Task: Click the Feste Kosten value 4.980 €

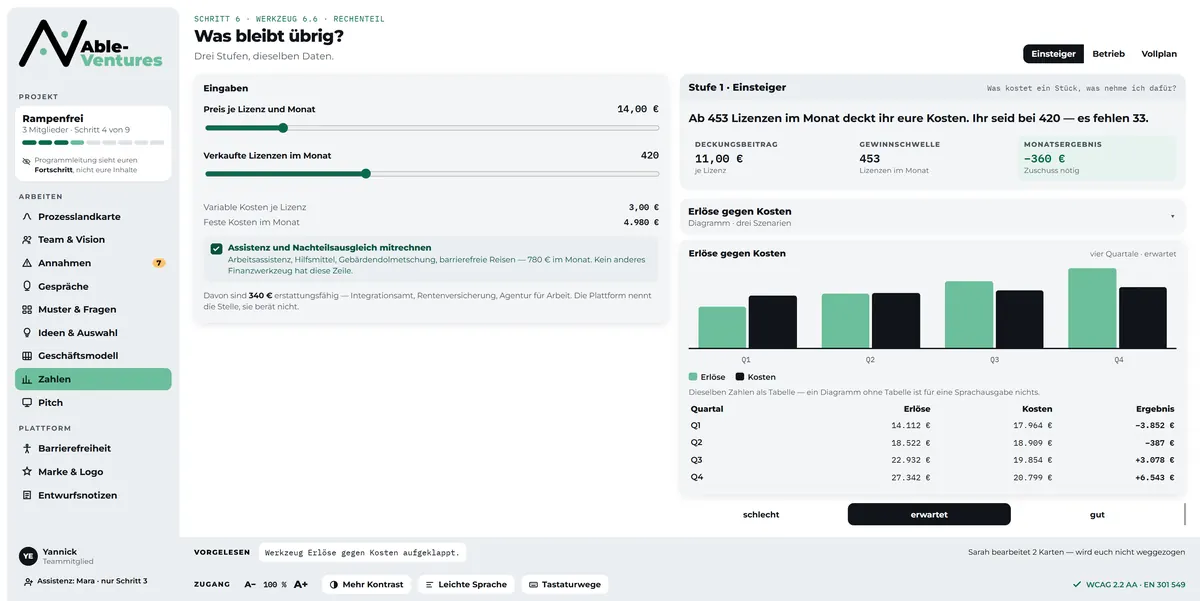Action: 641,222
